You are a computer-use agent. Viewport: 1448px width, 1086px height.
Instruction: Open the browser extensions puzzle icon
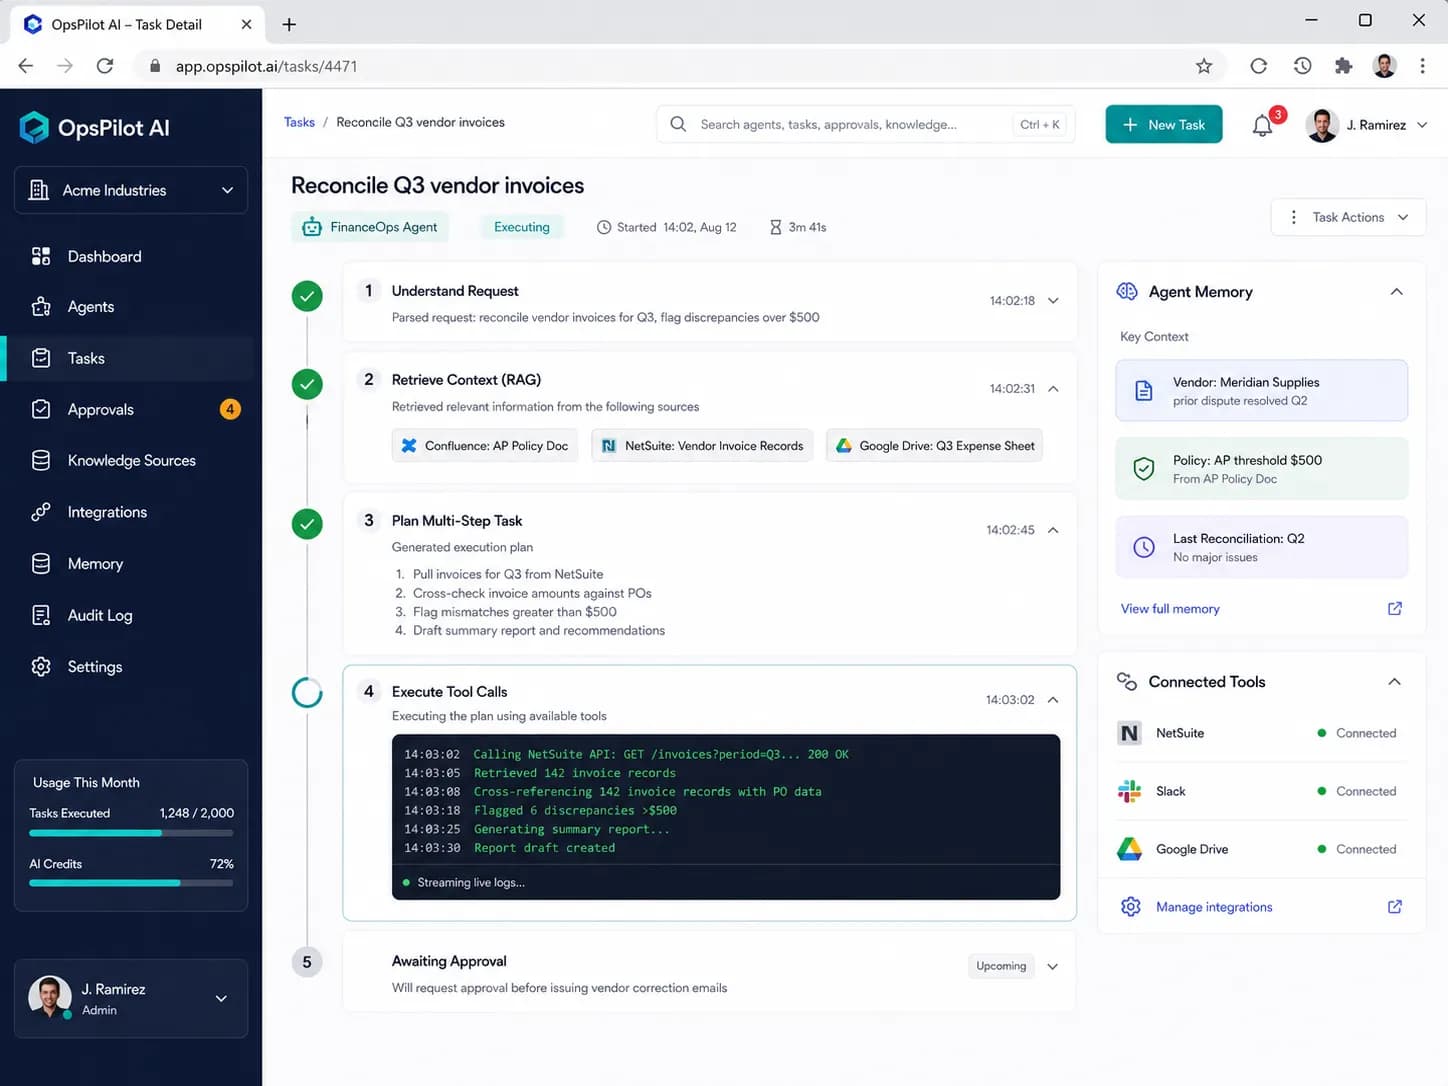(x=1343, y=66)
